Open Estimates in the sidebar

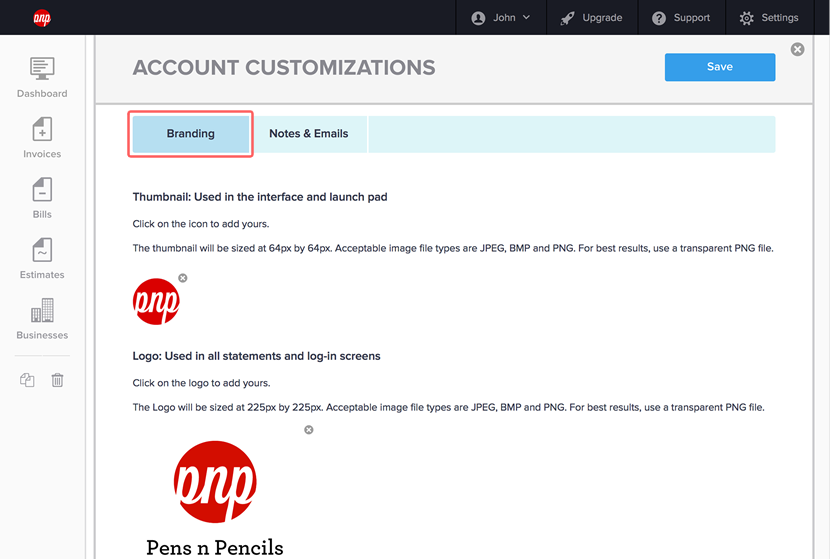click(x=42, y=259)
